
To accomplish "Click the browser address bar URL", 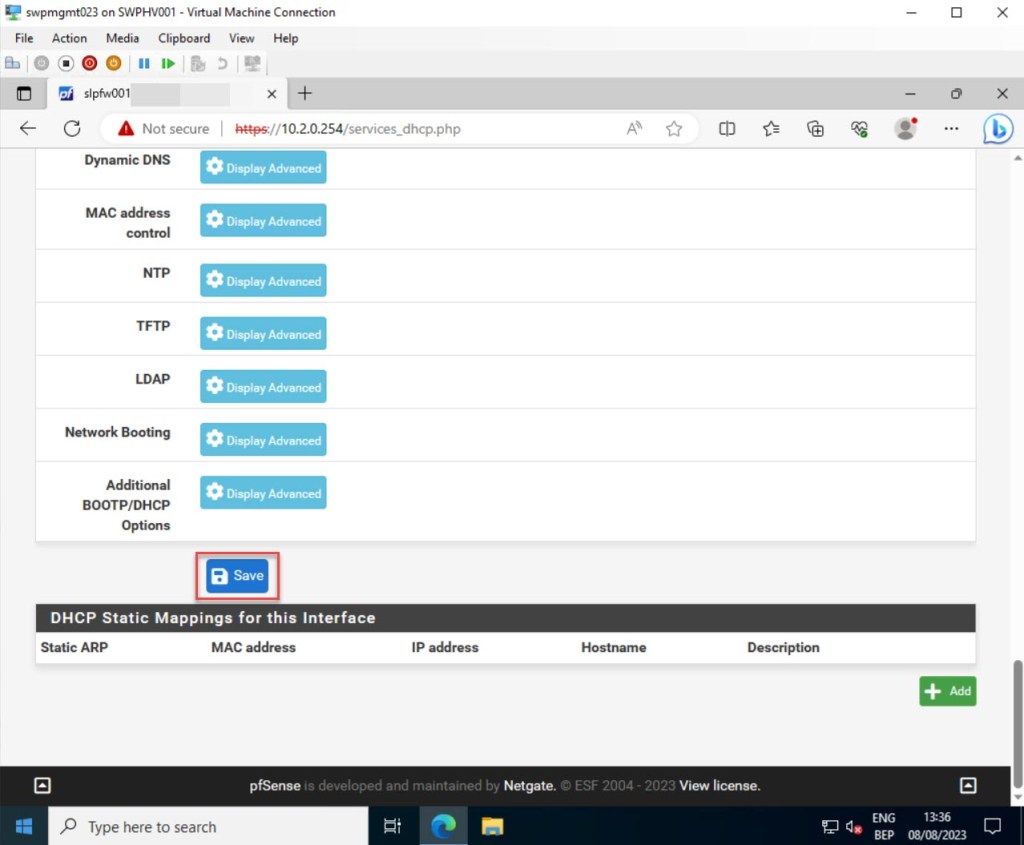I will [x=400, y=129].
